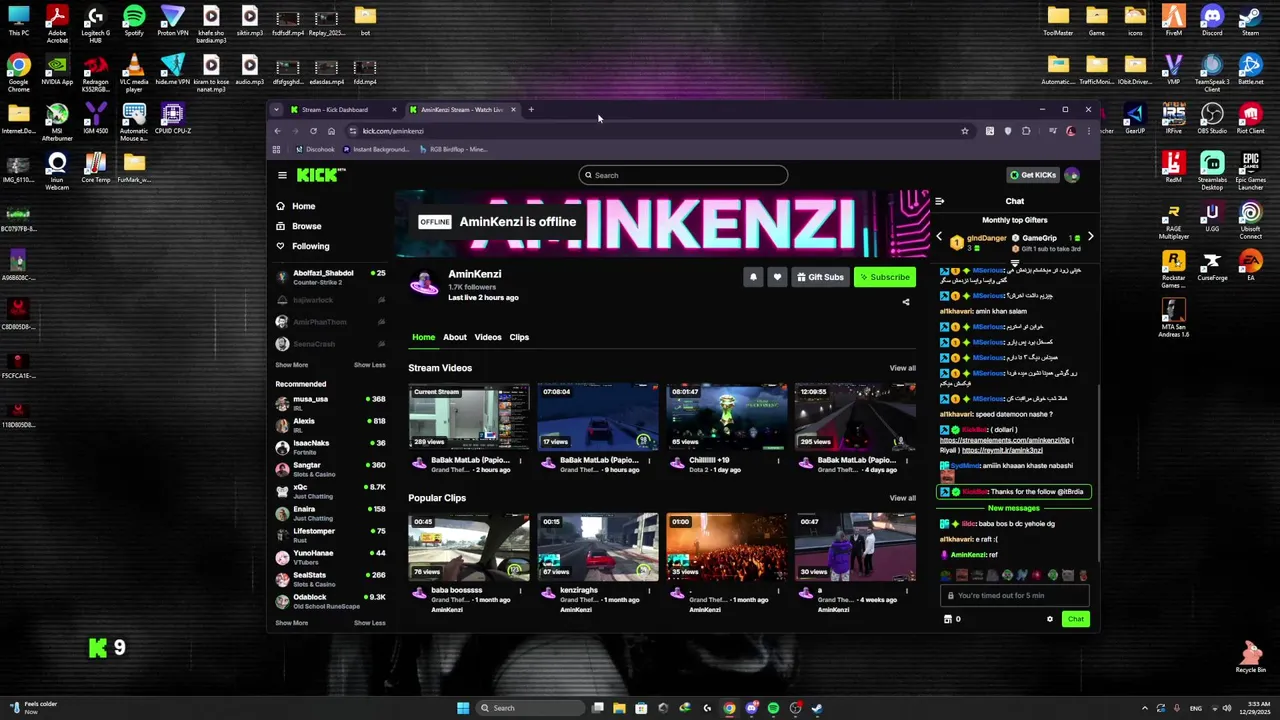View all Stream Videos

click(903, 368)
